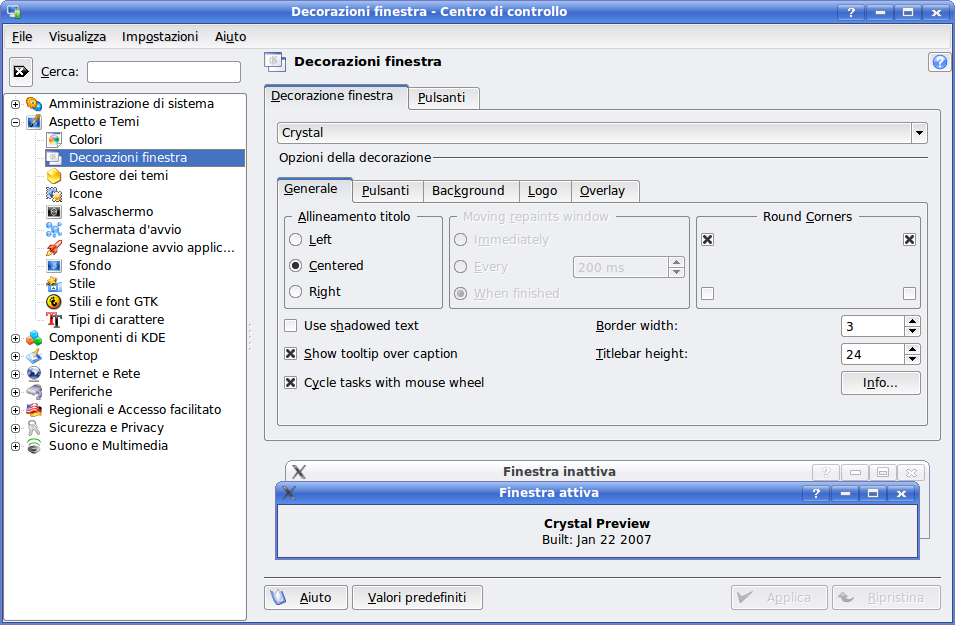Expand Amministrazione di sistema tree node

coord(15,104)
